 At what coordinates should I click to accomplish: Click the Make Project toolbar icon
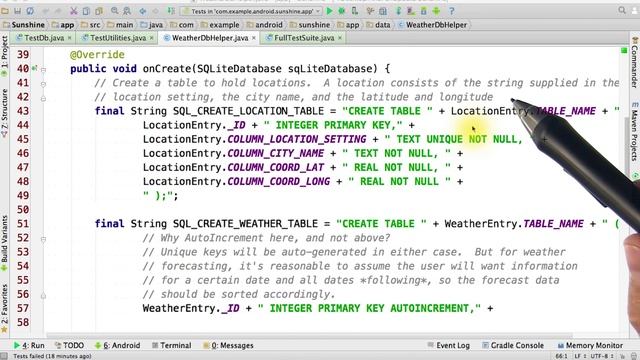point(171,11)
